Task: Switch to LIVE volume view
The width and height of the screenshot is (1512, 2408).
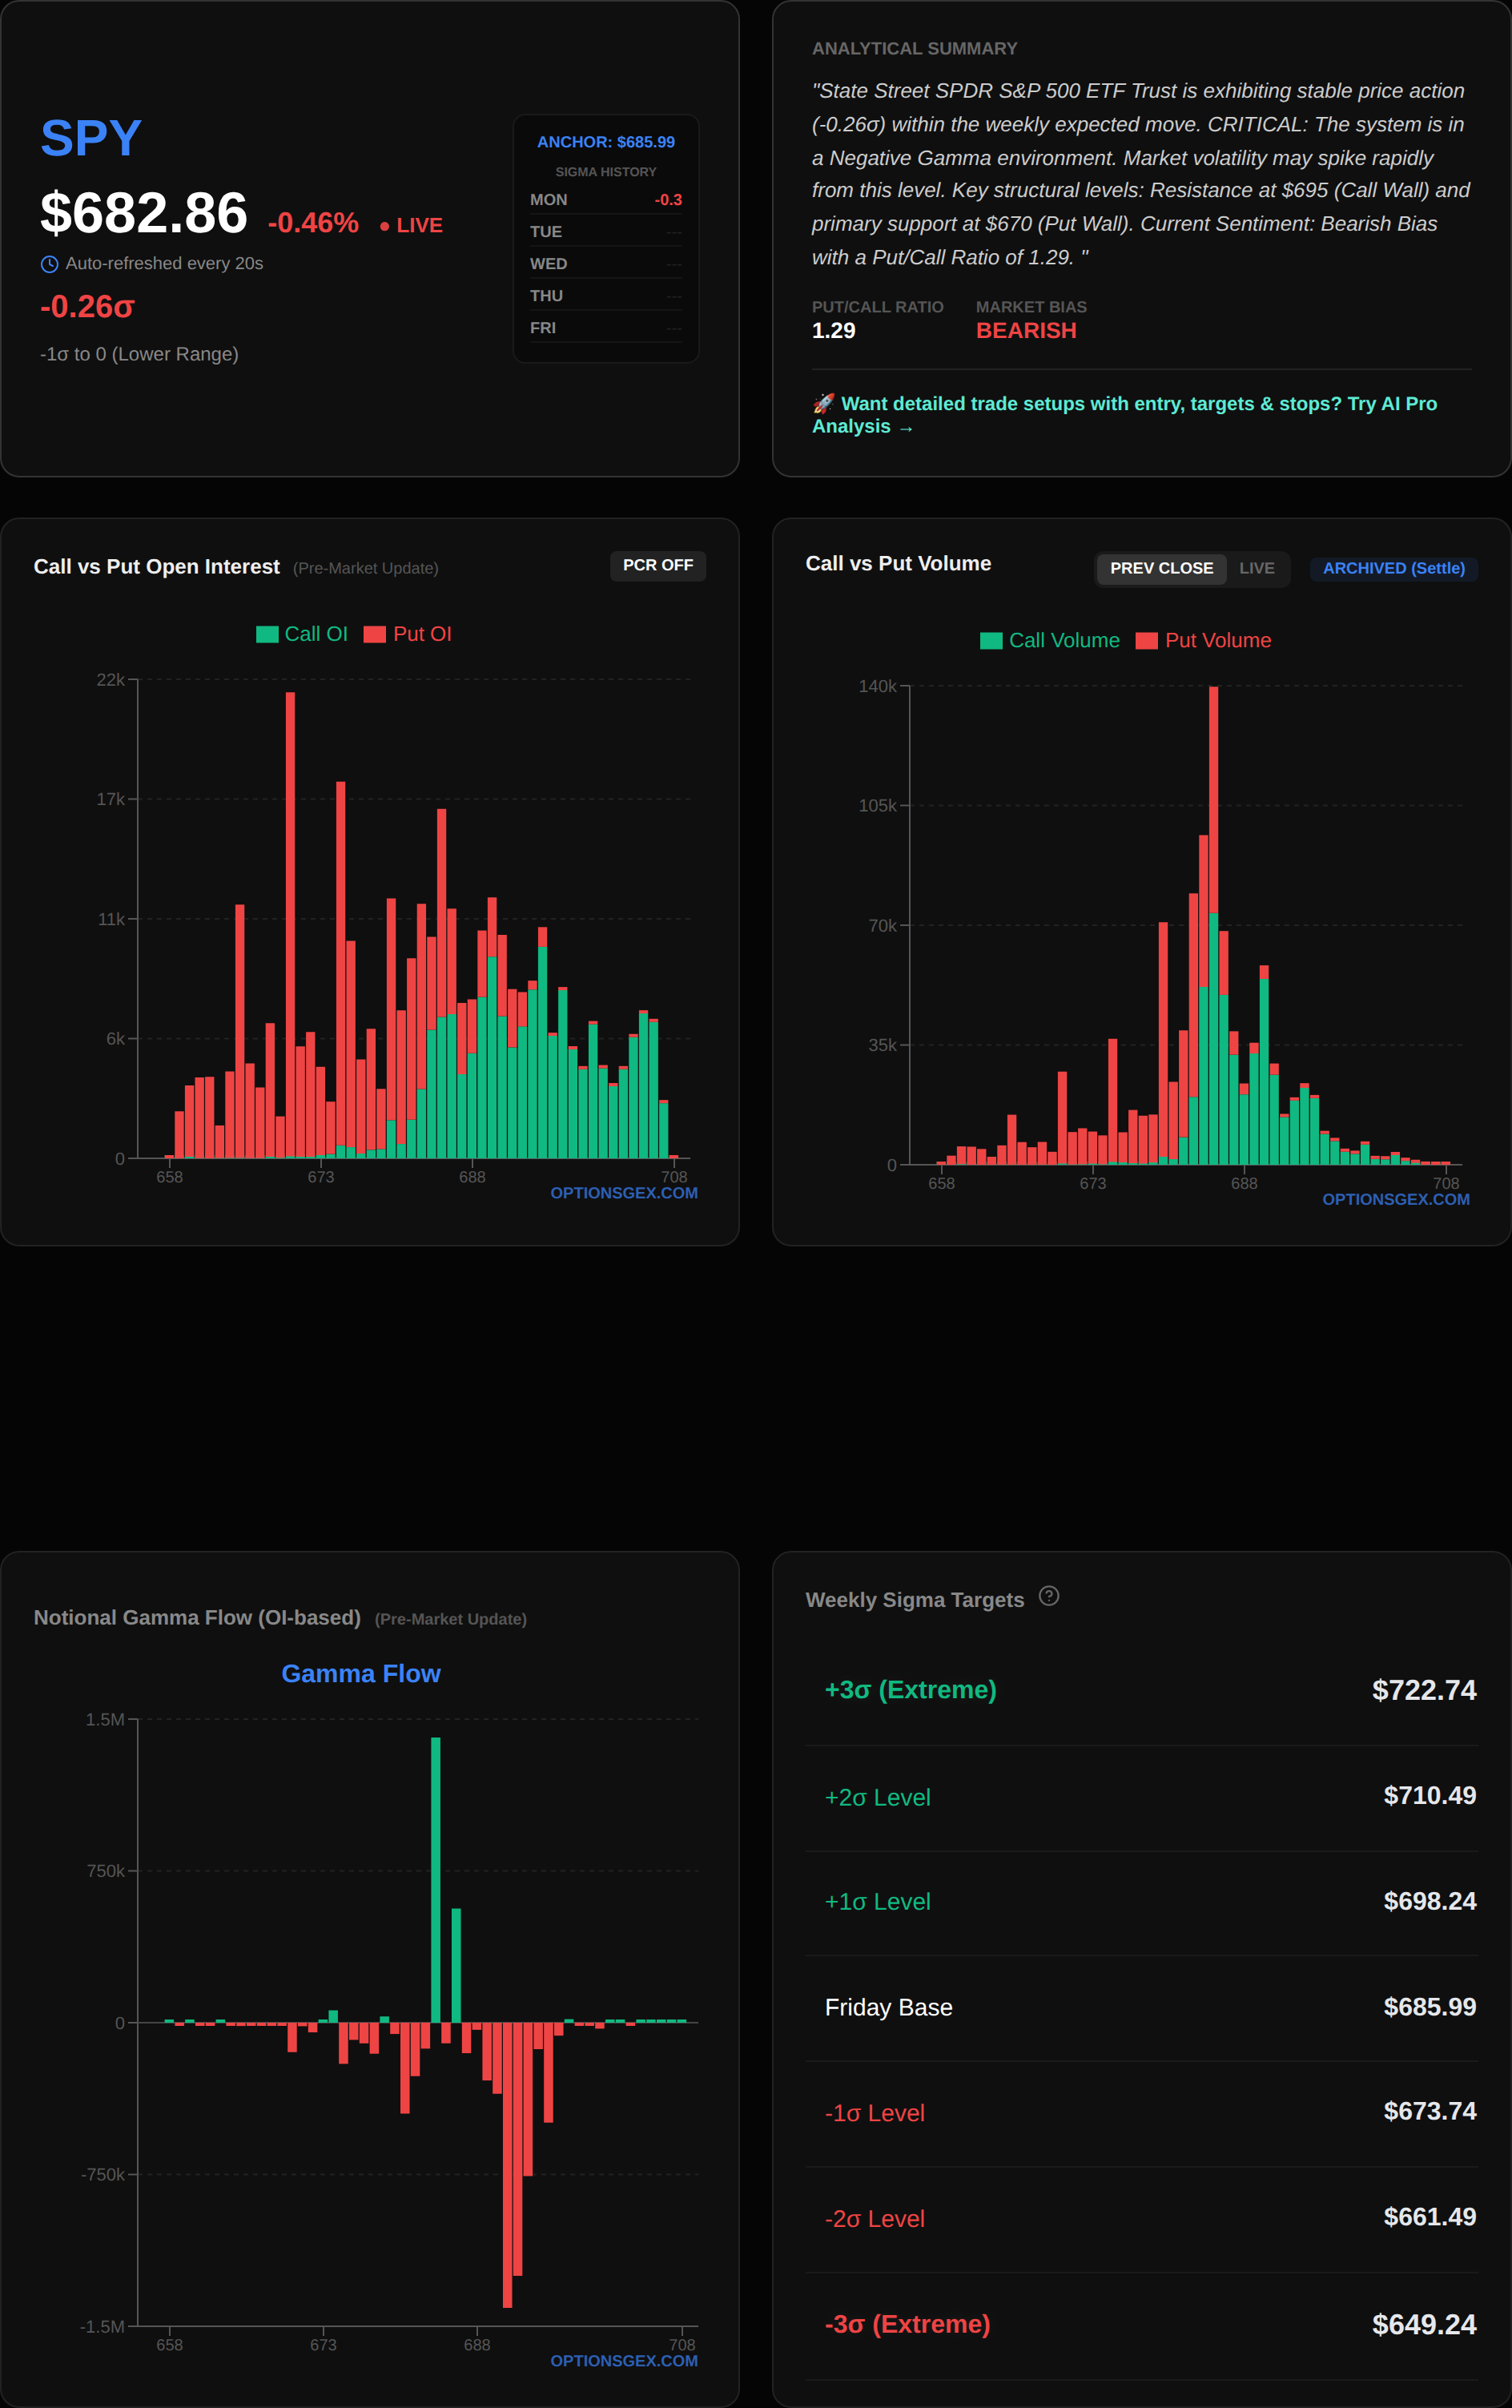Action: pos(1256,568)
